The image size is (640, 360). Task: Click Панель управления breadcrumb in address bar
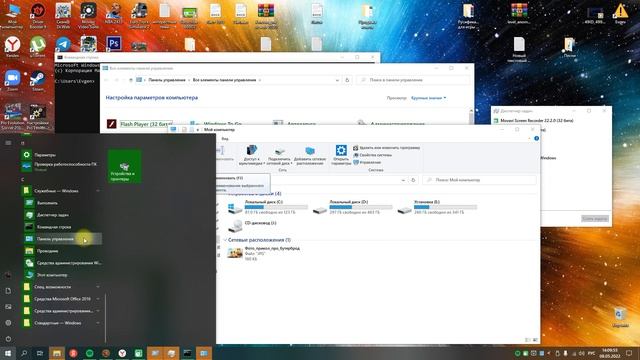click(x=167, y=80)
